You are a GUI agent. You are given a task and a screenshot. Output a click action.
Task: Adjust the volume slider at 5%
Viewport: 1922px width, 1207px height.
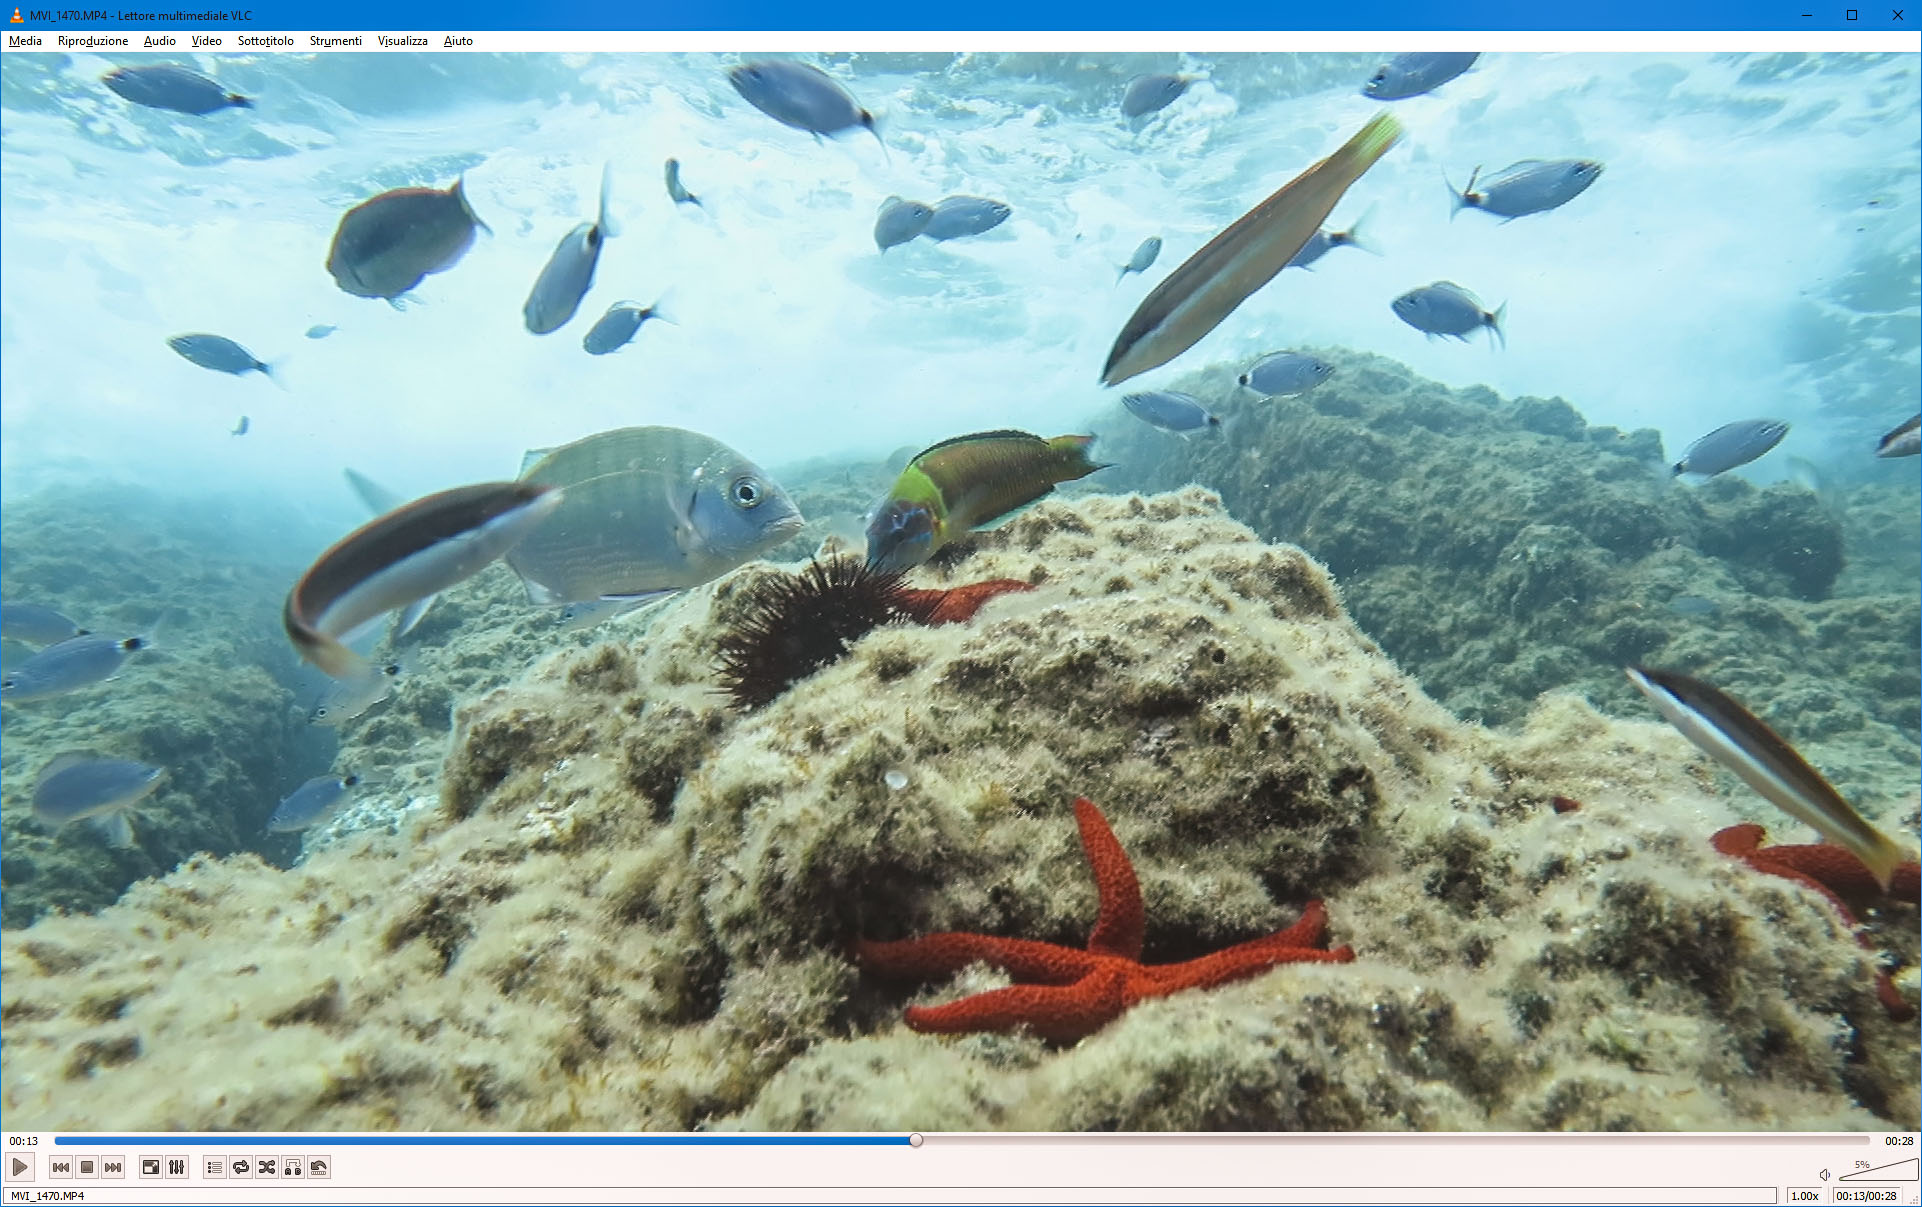click(x=1879, y=1169)
